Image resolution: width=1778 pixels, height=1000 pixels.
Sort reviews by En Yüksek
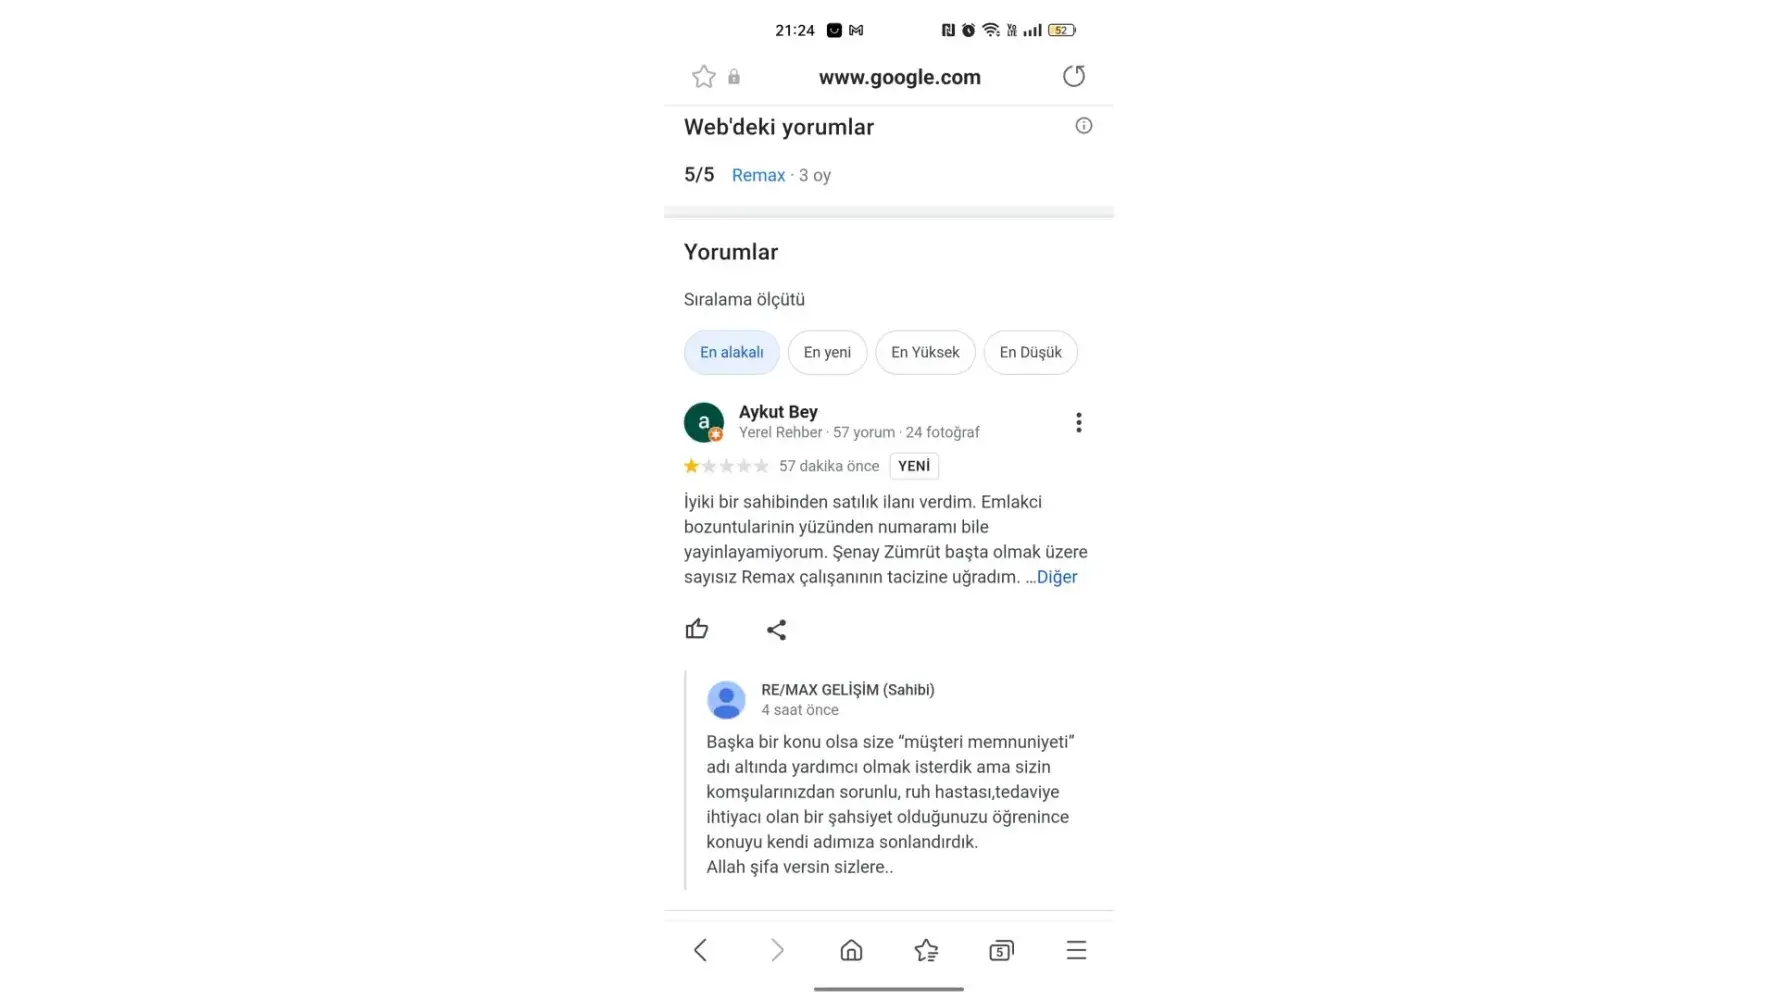pyautogui.click(x=925, y=353)
